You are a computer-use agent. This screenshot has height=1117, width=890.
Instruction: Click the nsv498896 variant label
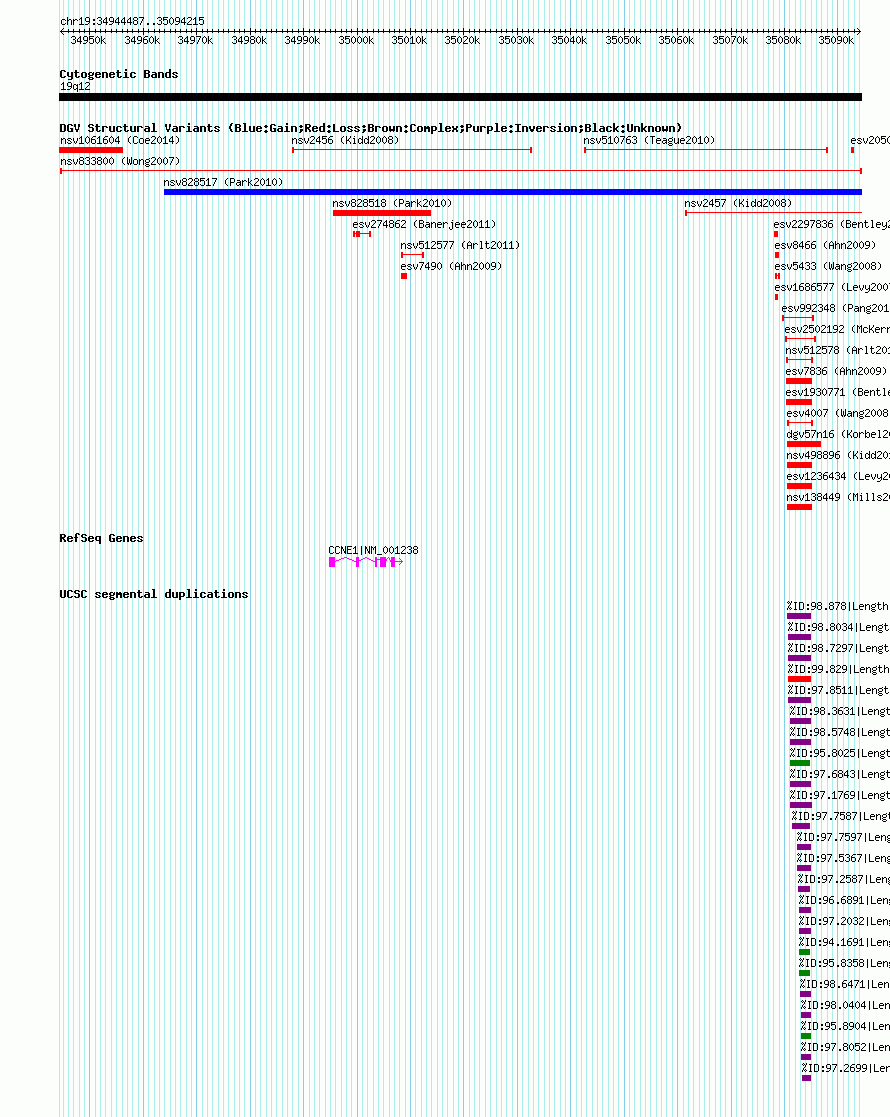[x=838, y=455]
